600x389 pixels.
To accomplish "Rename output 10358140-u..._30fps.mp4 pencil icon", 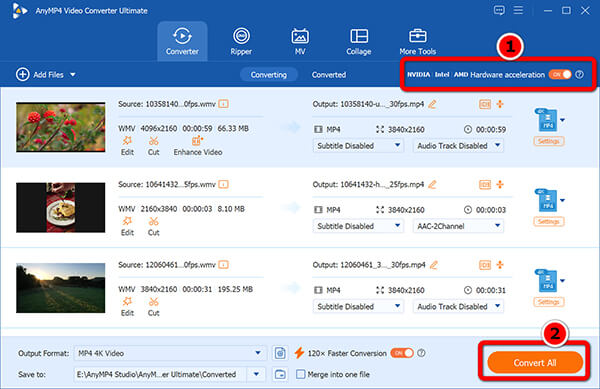I will point(432,104).
